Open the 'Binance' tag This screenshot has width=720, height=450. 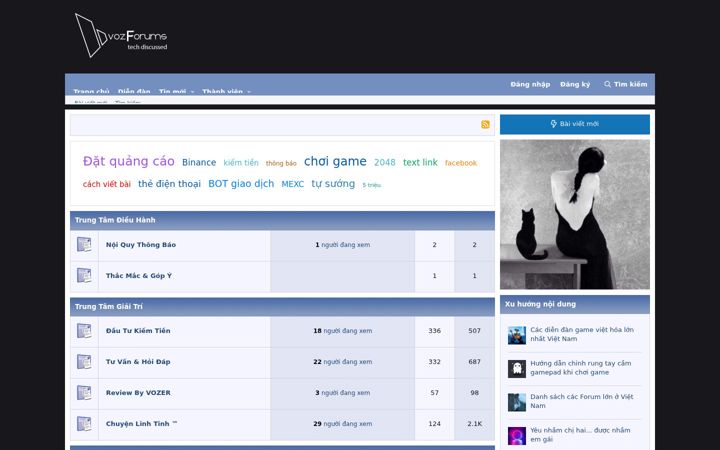point(199,163)
